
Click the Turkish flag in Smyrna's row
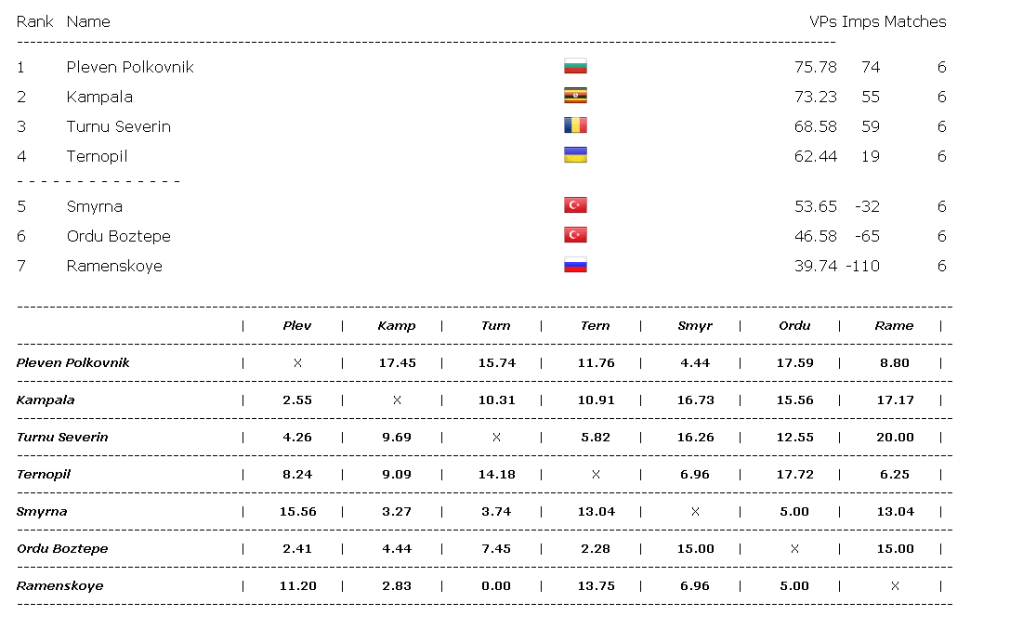coord(575,206)
